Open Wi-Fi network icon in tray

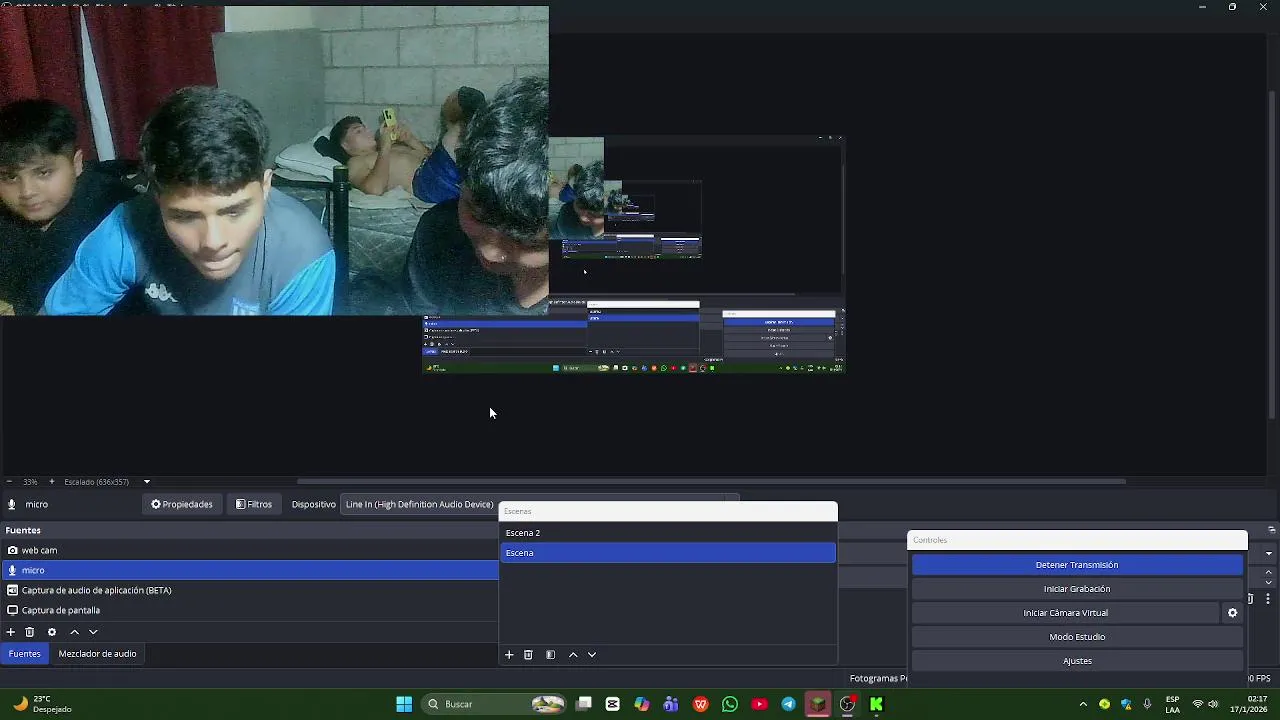coord(1197,704)
